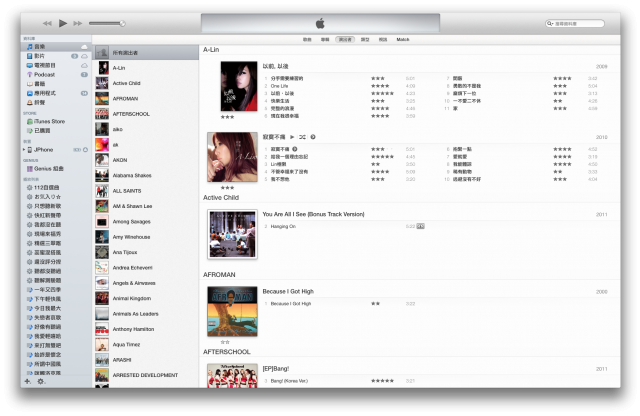The image size is (640, 416).
Task: Select artist Alabama Shakes in the list
Action: tap(146, 176)
